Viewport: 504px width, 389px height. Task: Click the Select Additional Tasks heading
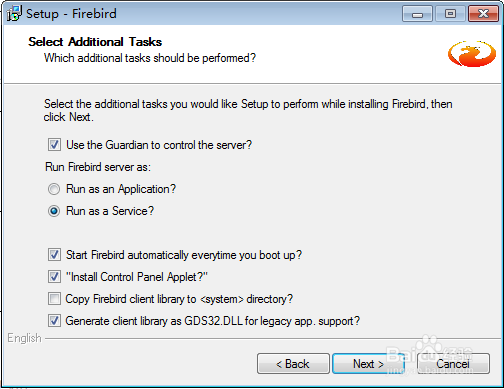[x=95, y=42]
